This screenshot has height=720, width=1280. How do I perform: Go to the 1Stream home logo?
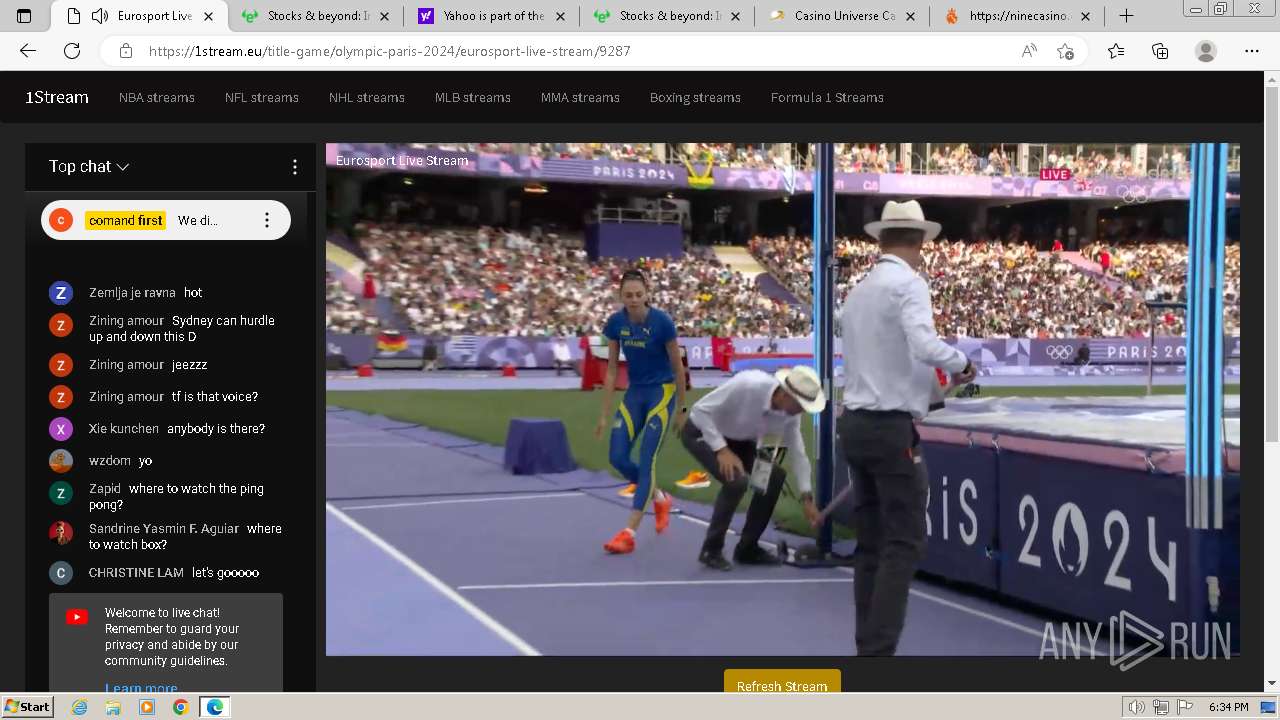[57, 97]
